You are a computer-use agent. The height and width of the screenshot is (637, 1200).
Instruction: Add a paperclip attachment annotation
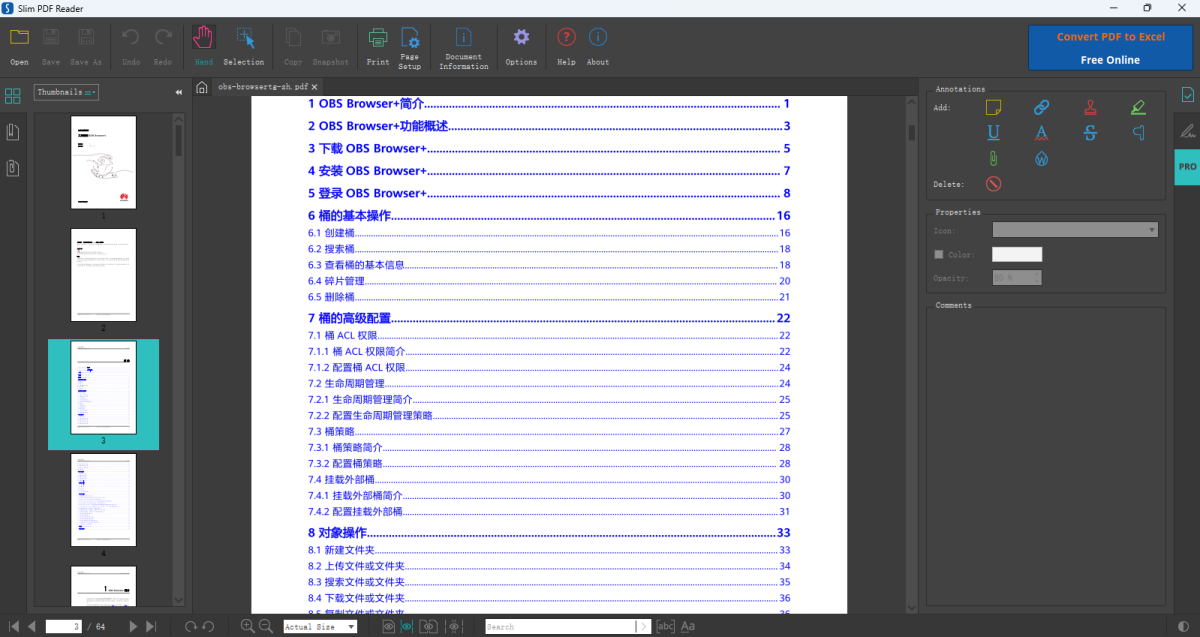click(x=993, y=159)
